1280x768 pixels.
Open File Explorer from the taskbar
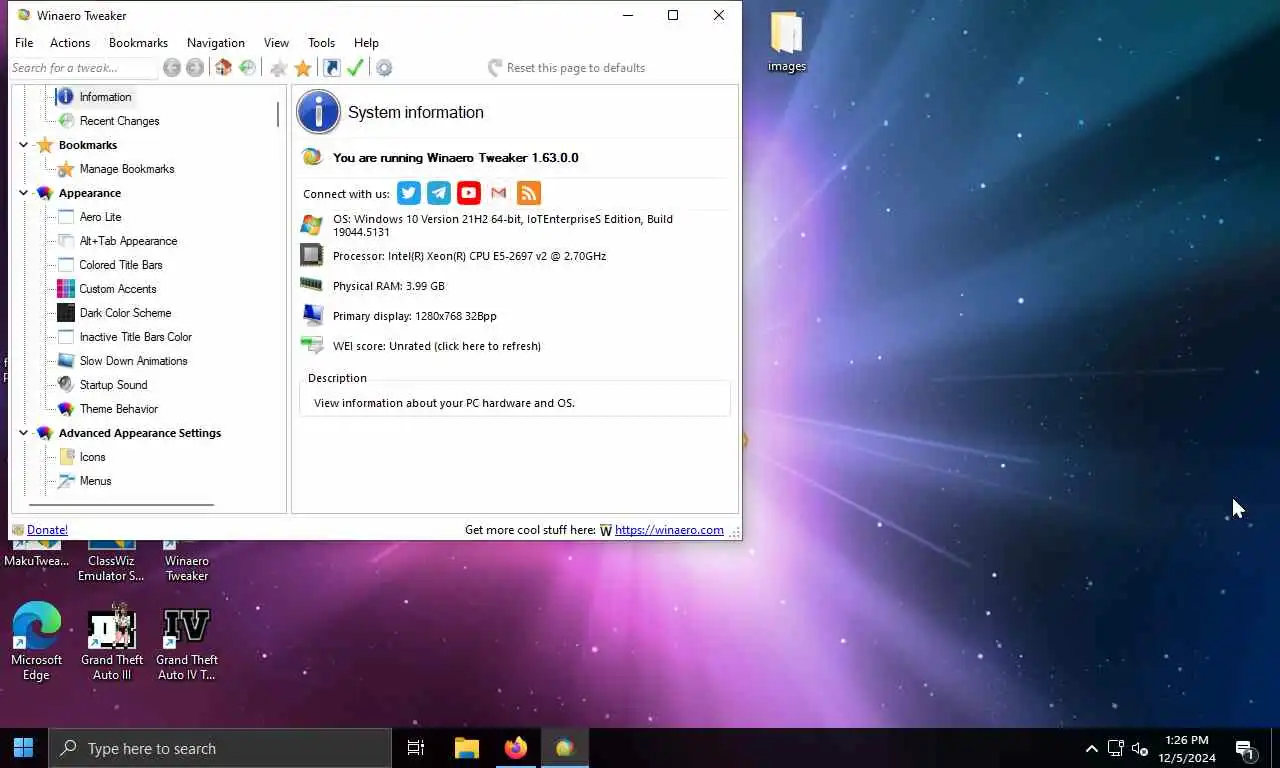[x=466, y=748]
